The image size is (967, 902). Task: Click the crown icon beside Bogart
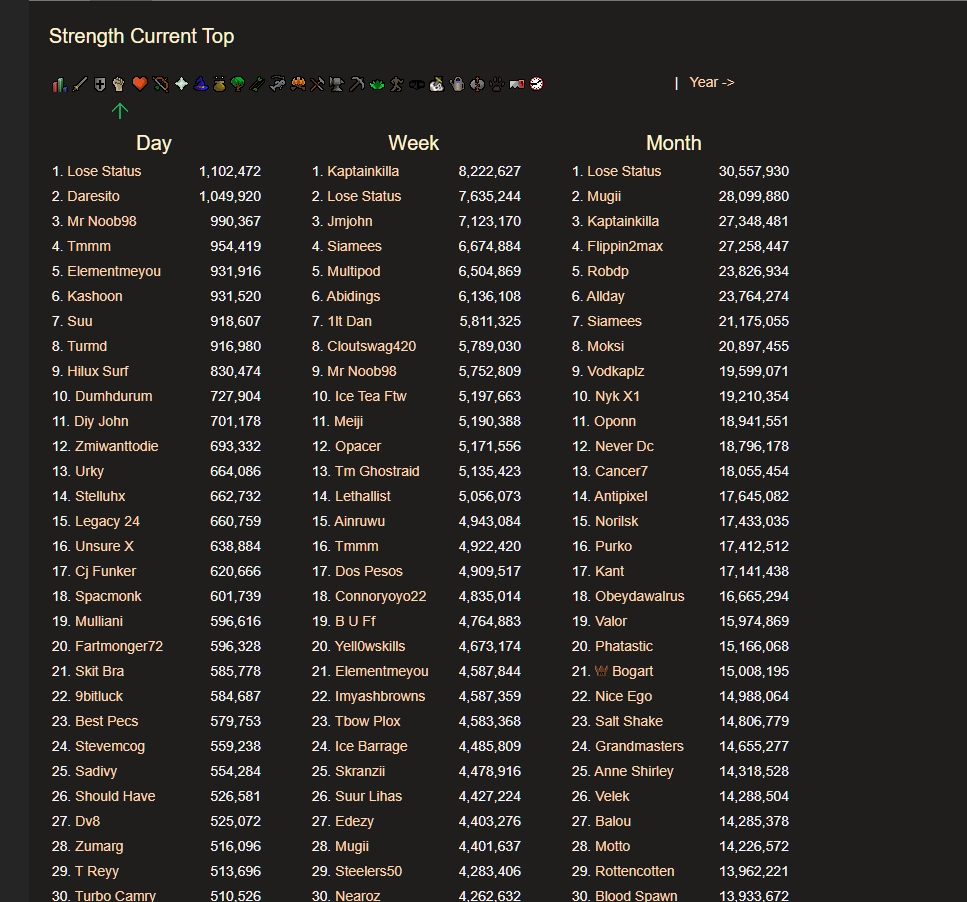click(601, 671)
